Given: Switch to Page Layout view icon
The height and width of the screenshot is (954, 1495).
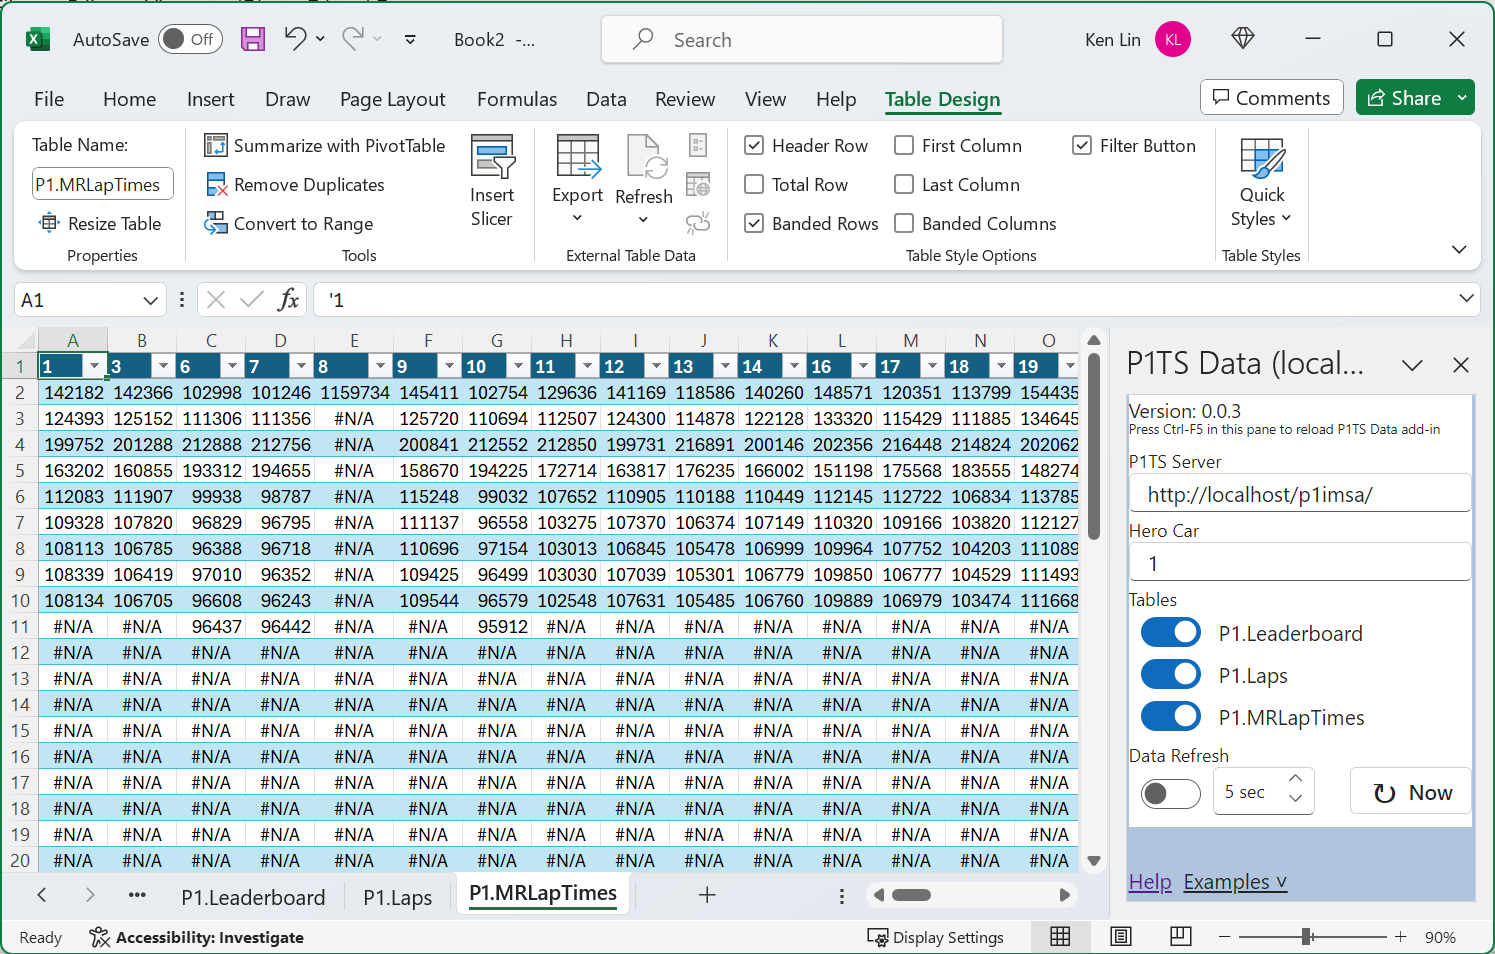Looking at the screenshot, I should click(1121, 936).
